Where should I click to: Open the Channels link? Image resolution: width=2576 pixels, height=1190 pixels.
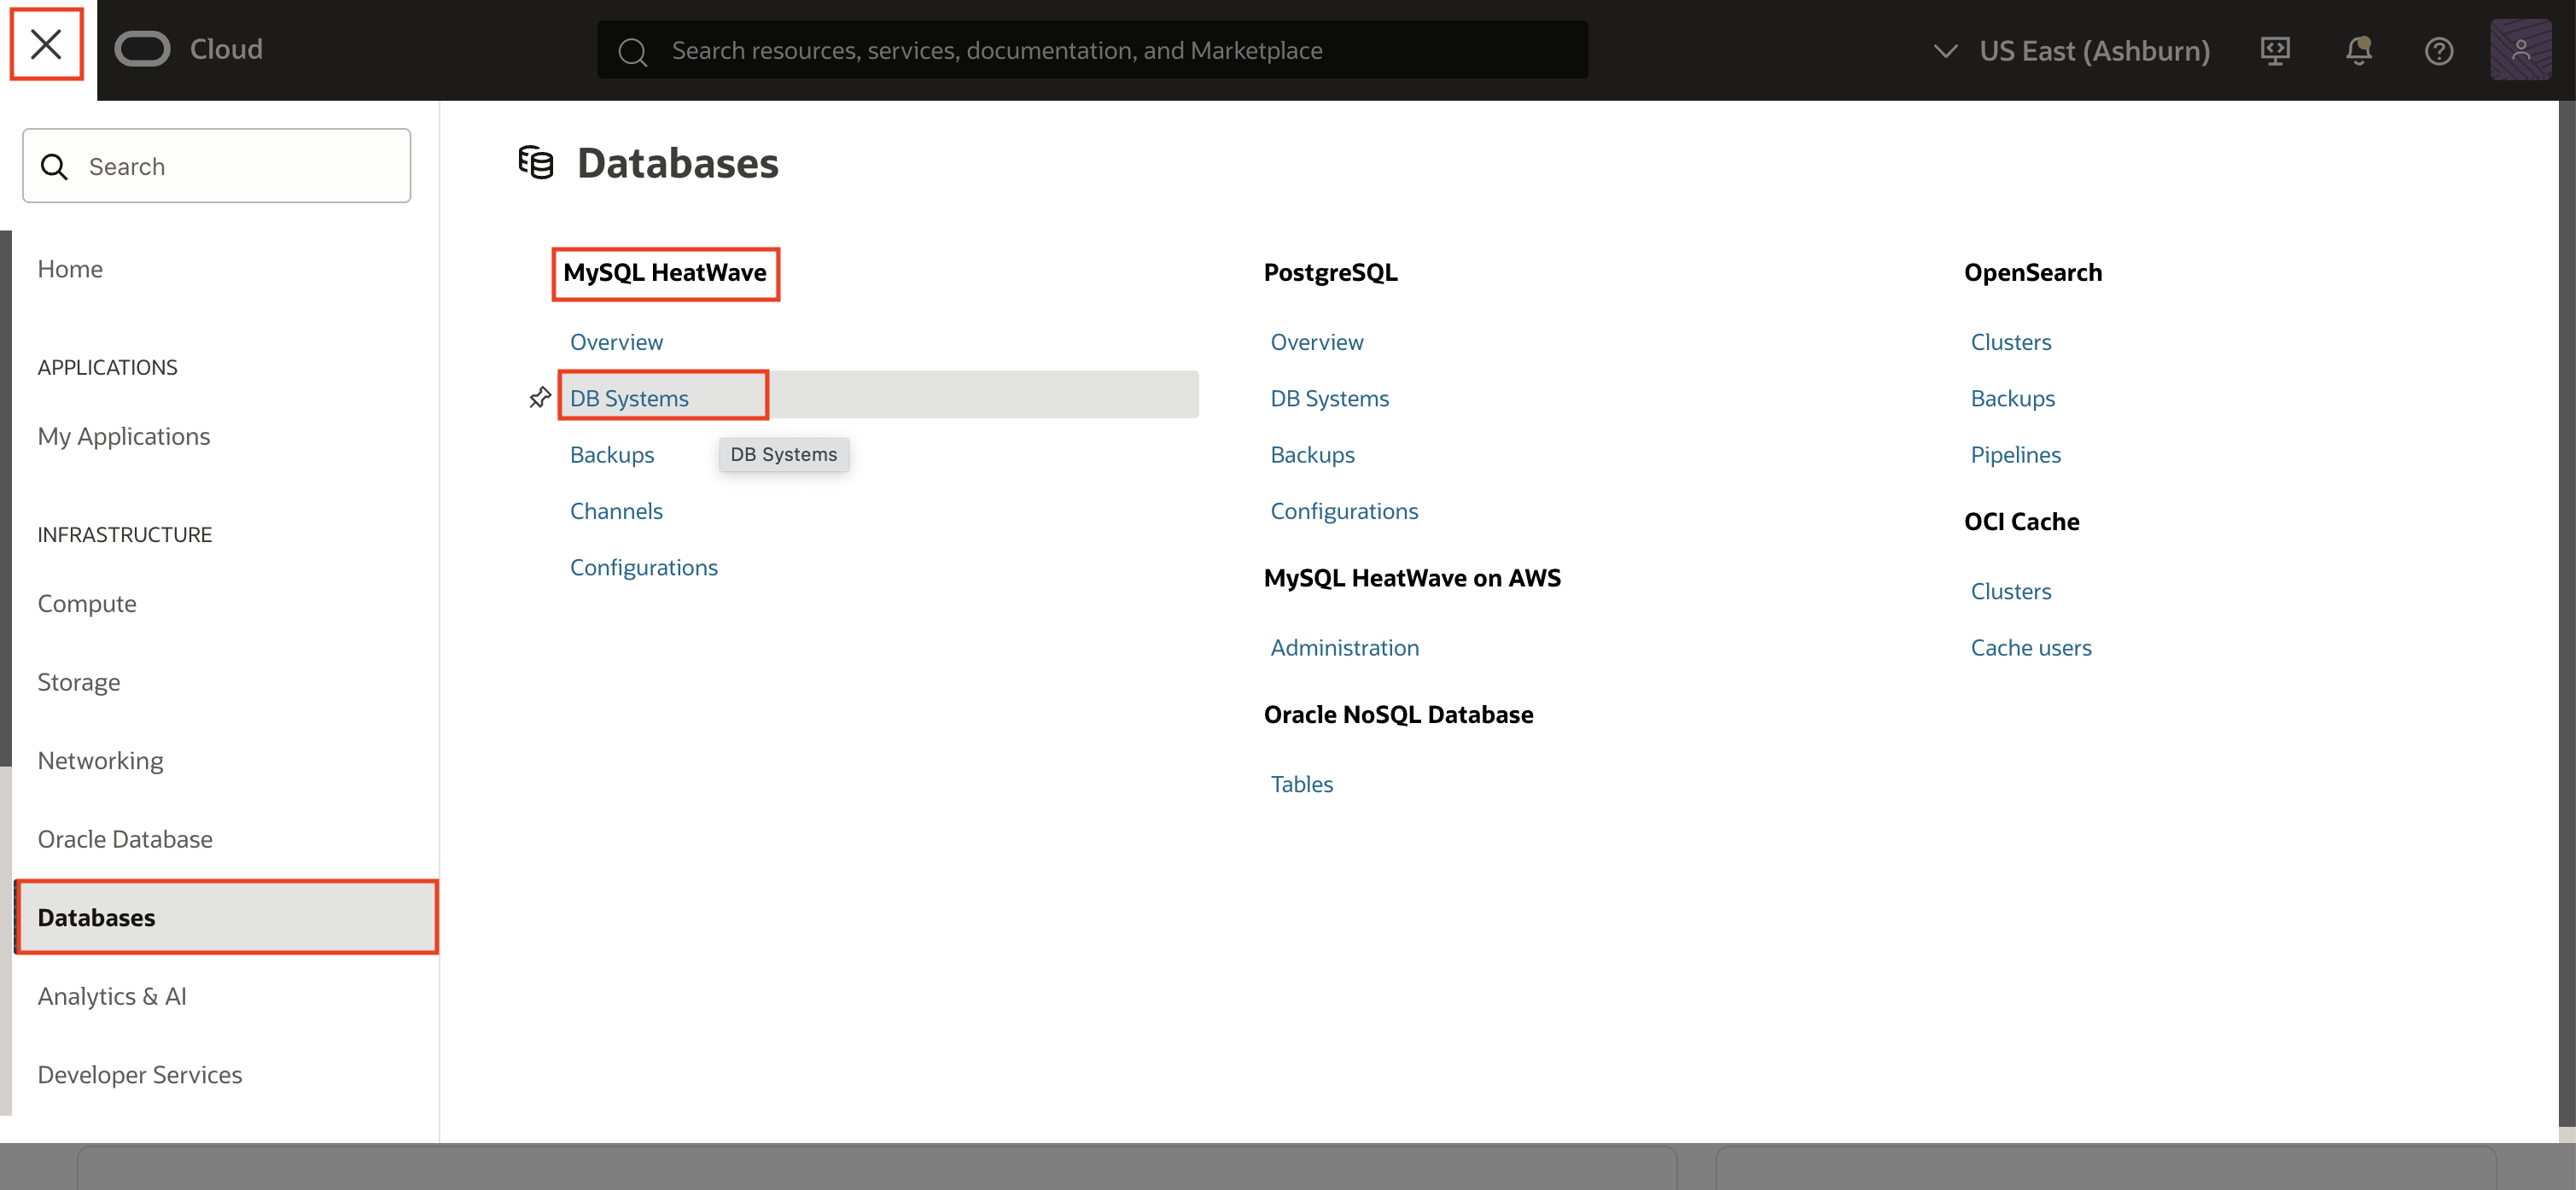tap(616, 510)
